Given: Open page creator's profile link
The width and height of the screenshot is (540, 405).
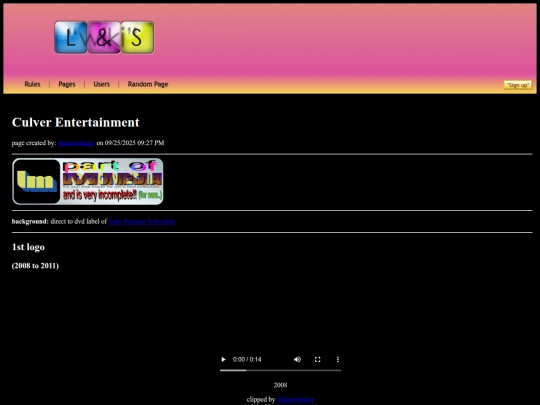Looking at the screenshot, I should pyautogui.click(x=76, y=143).
